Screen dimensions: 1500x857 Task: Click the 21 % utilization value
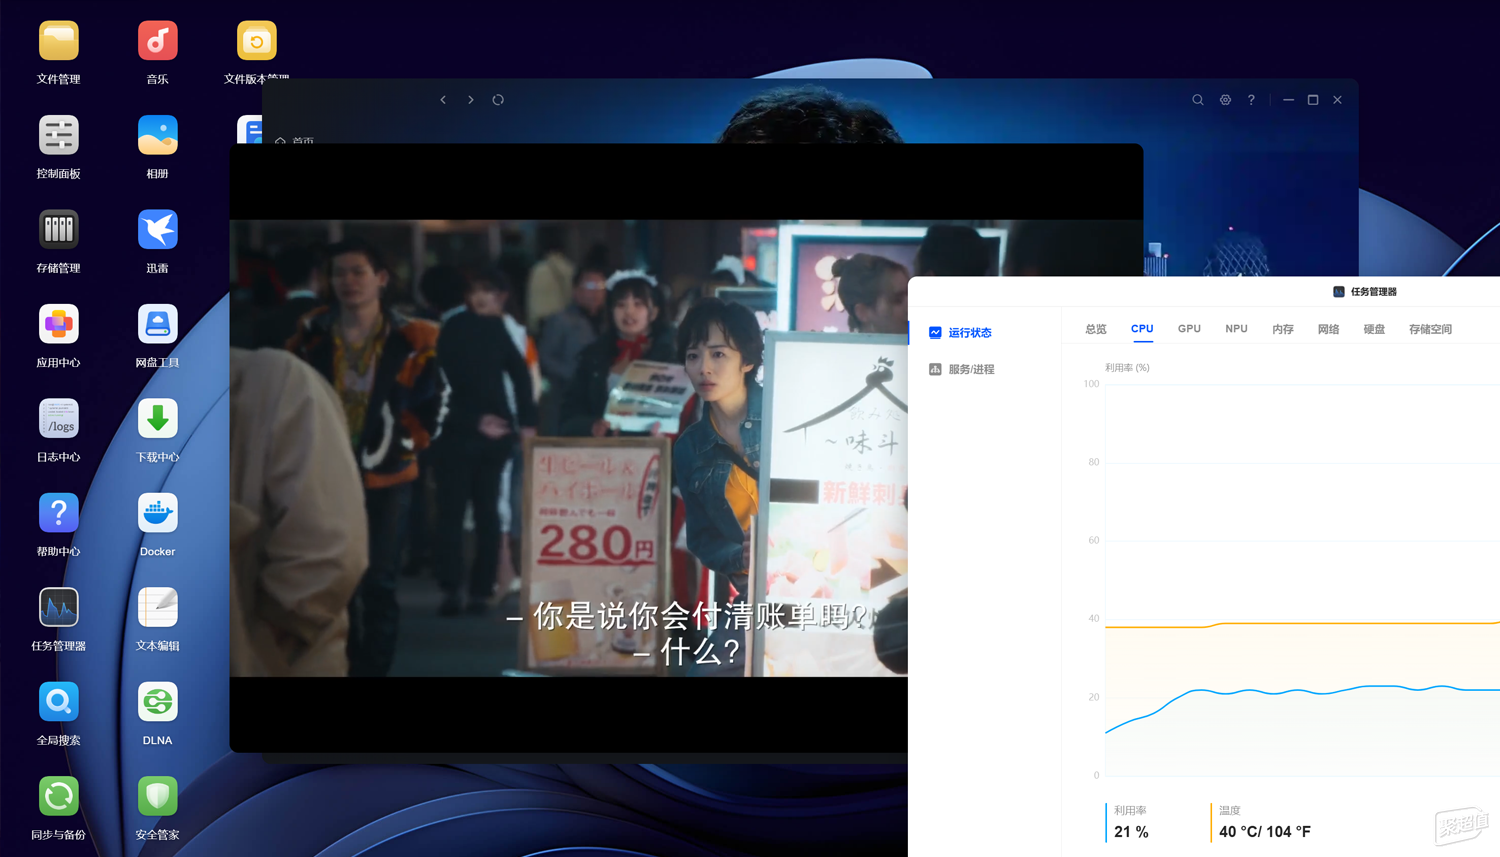pyautogui.click(x=1131, y=832)
